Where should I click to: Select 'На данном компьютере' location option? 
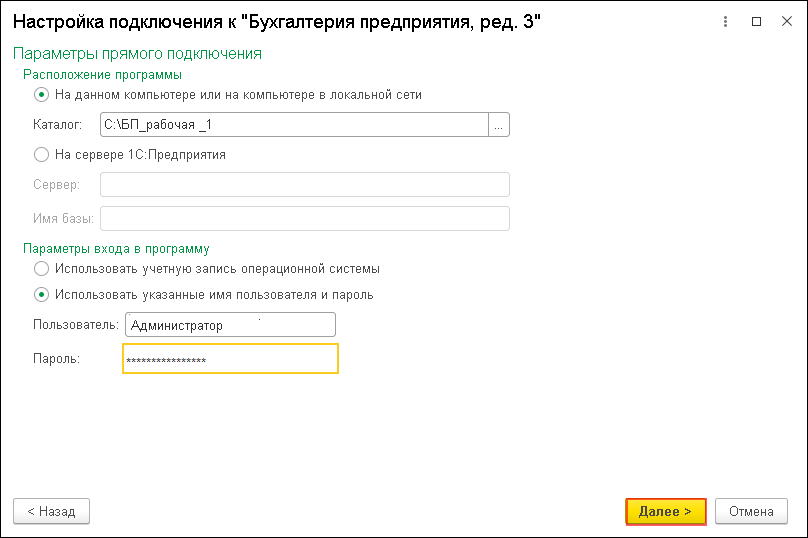[x=41, y=95]
